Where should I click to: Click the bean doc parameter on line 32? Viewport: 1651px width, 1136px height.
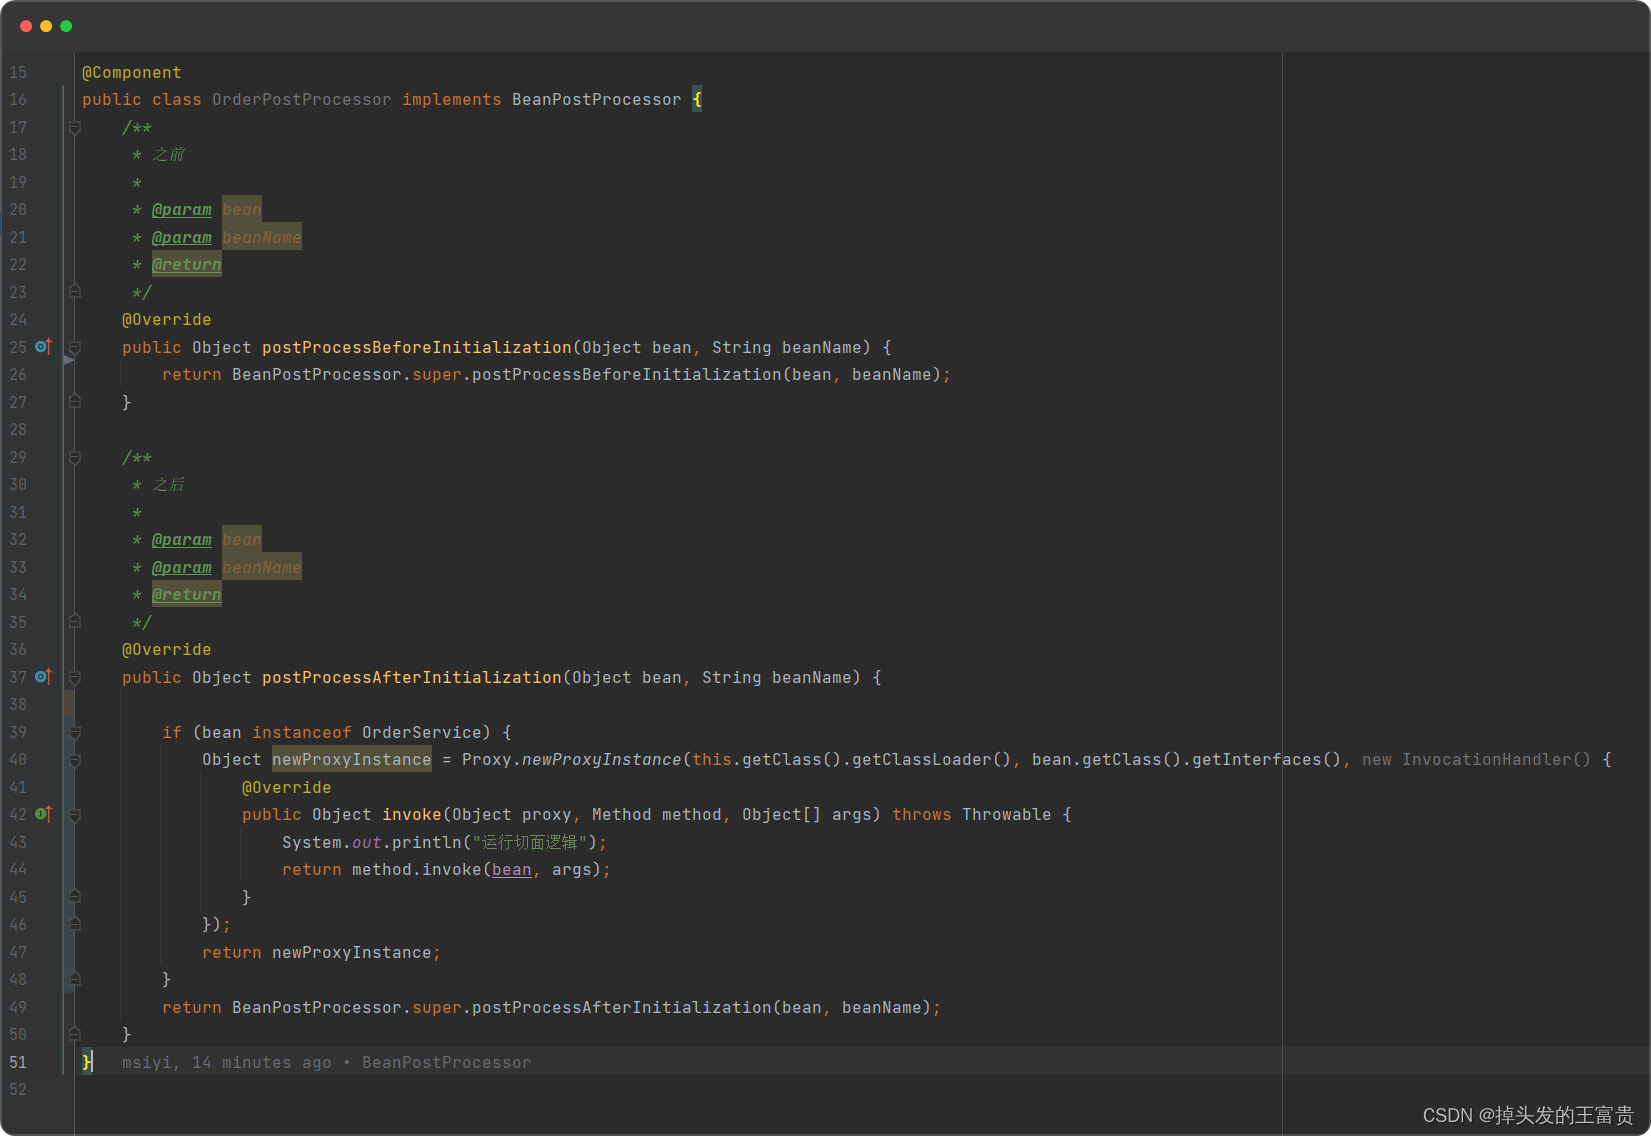pos(242,539)
